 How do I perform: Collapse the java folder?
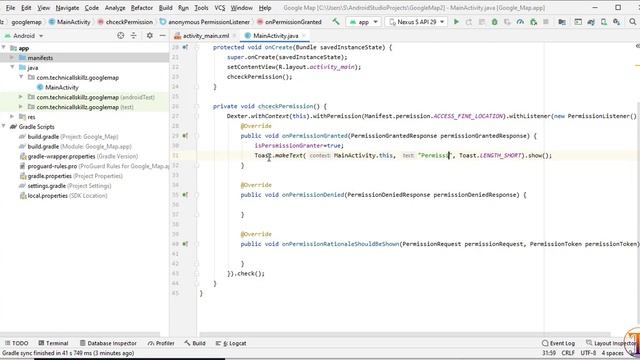point(12,67)
